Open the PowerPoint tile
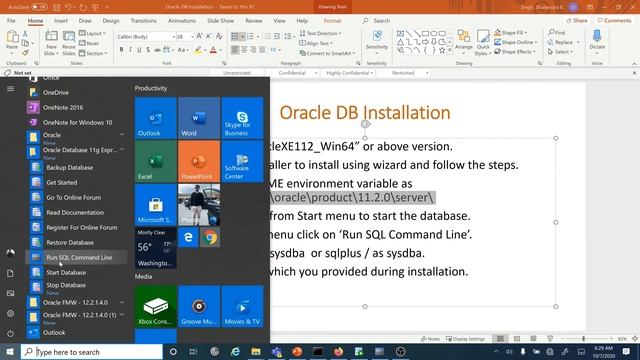 [199, 161]
